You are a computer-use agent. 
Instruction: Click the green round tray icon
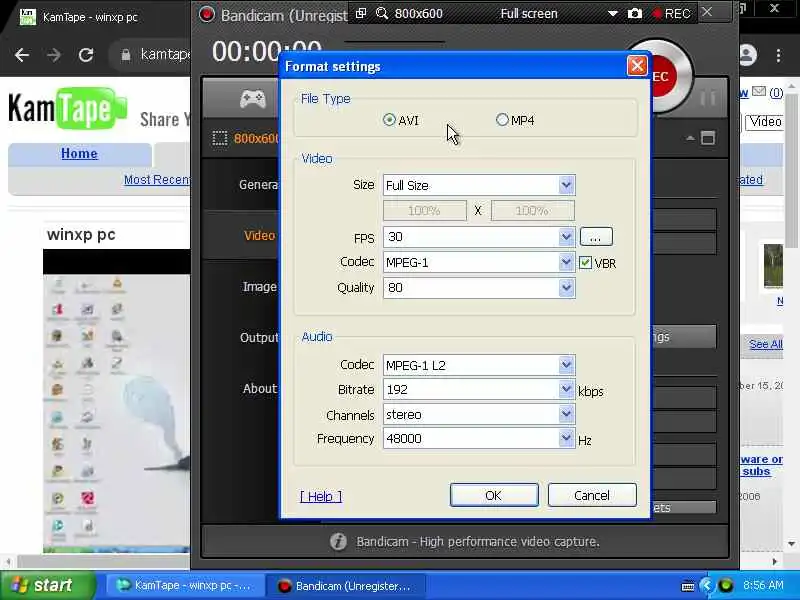pos(726,585)
